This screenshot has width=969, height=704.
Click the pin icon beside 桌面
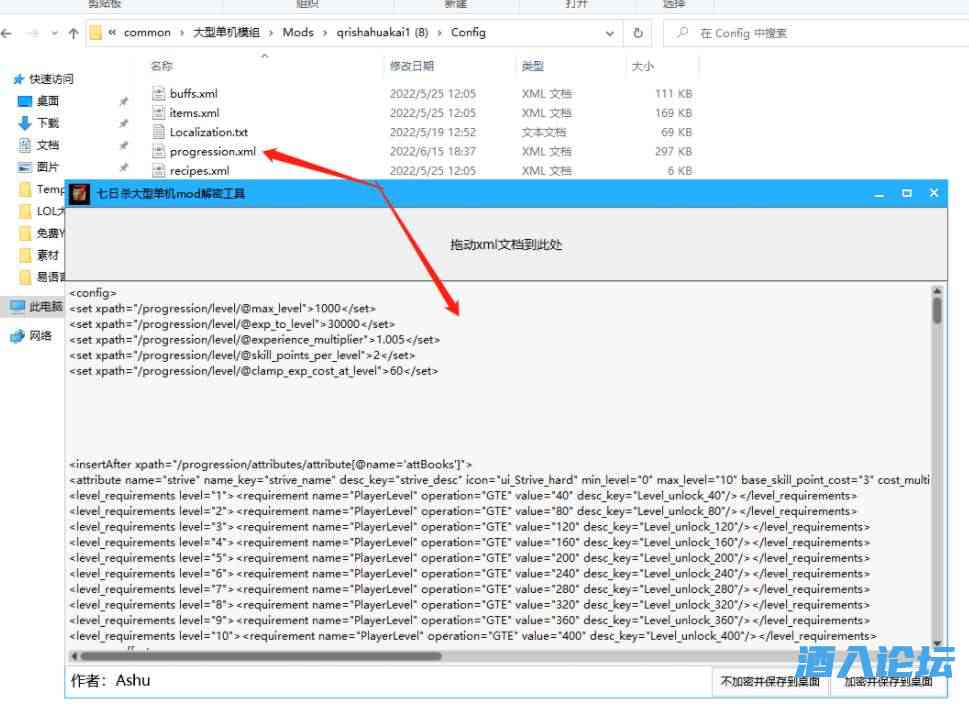(124, 101)
